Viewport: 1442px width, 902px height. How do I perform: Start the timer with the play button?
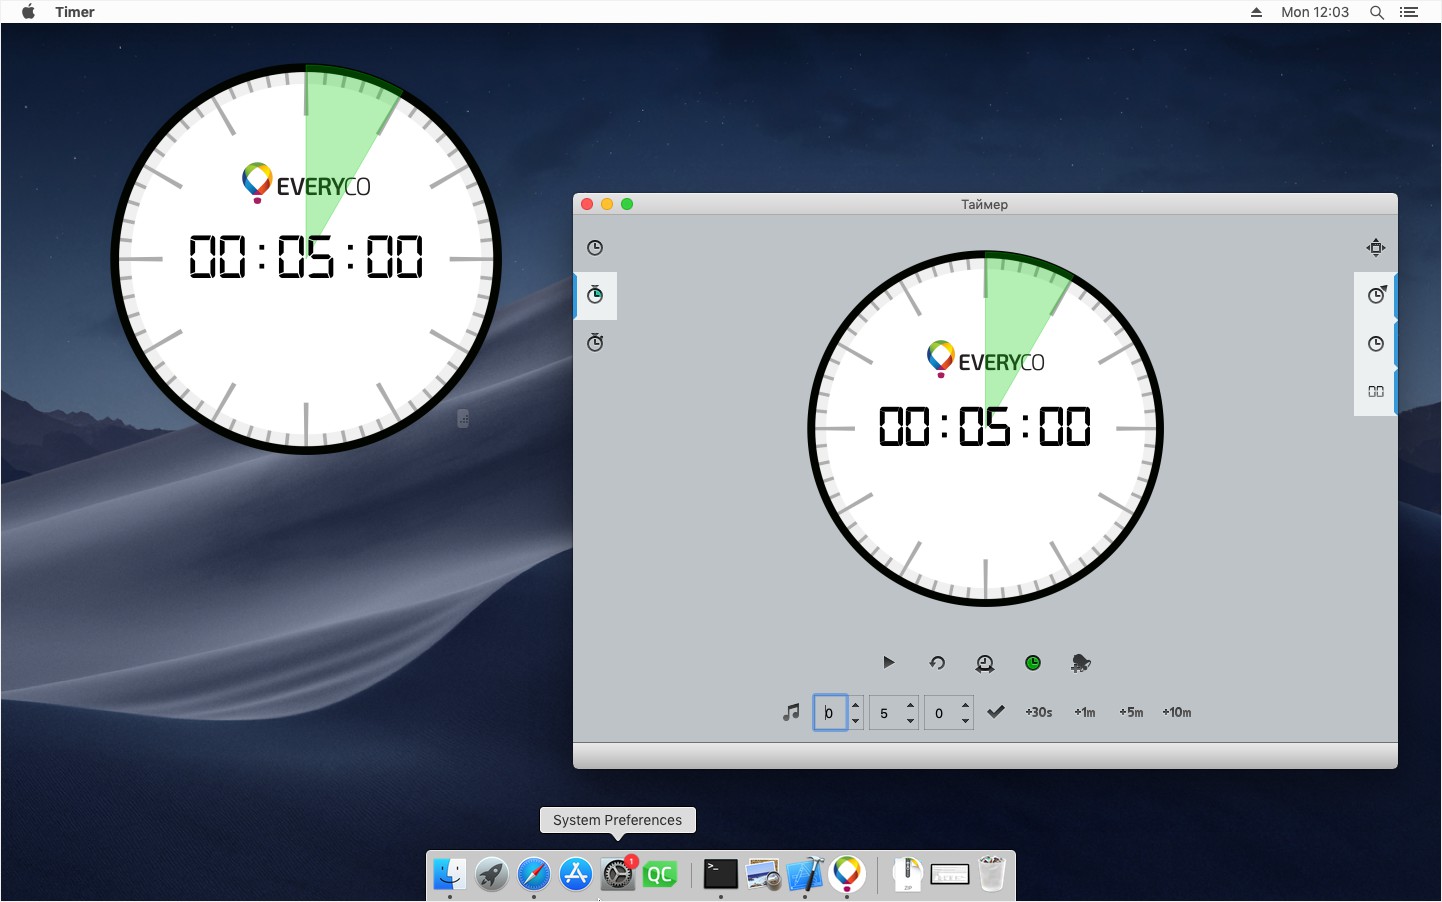point(888,662)
